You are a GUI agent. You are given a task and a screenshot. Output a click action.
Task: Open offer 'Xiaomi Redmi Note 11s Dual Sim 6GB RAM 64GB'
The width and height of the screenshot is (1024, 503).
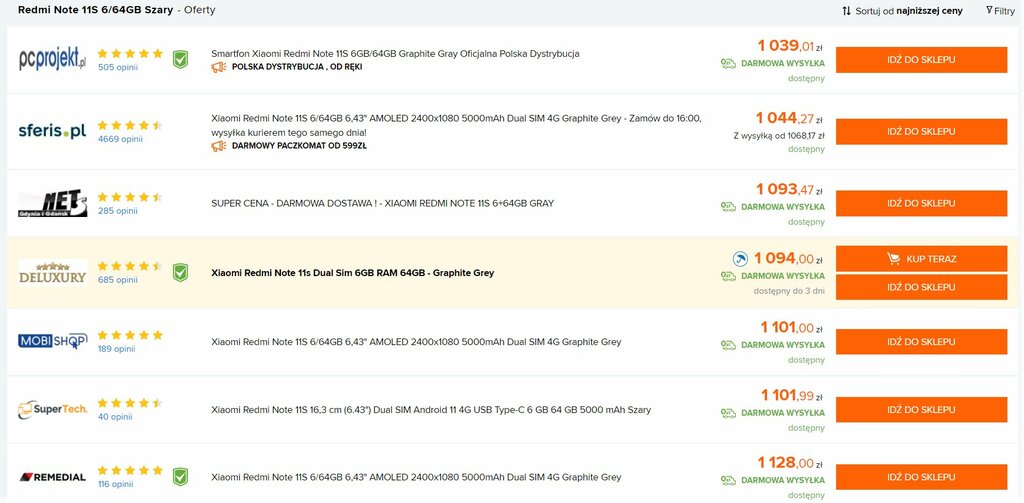pos(353,273)
